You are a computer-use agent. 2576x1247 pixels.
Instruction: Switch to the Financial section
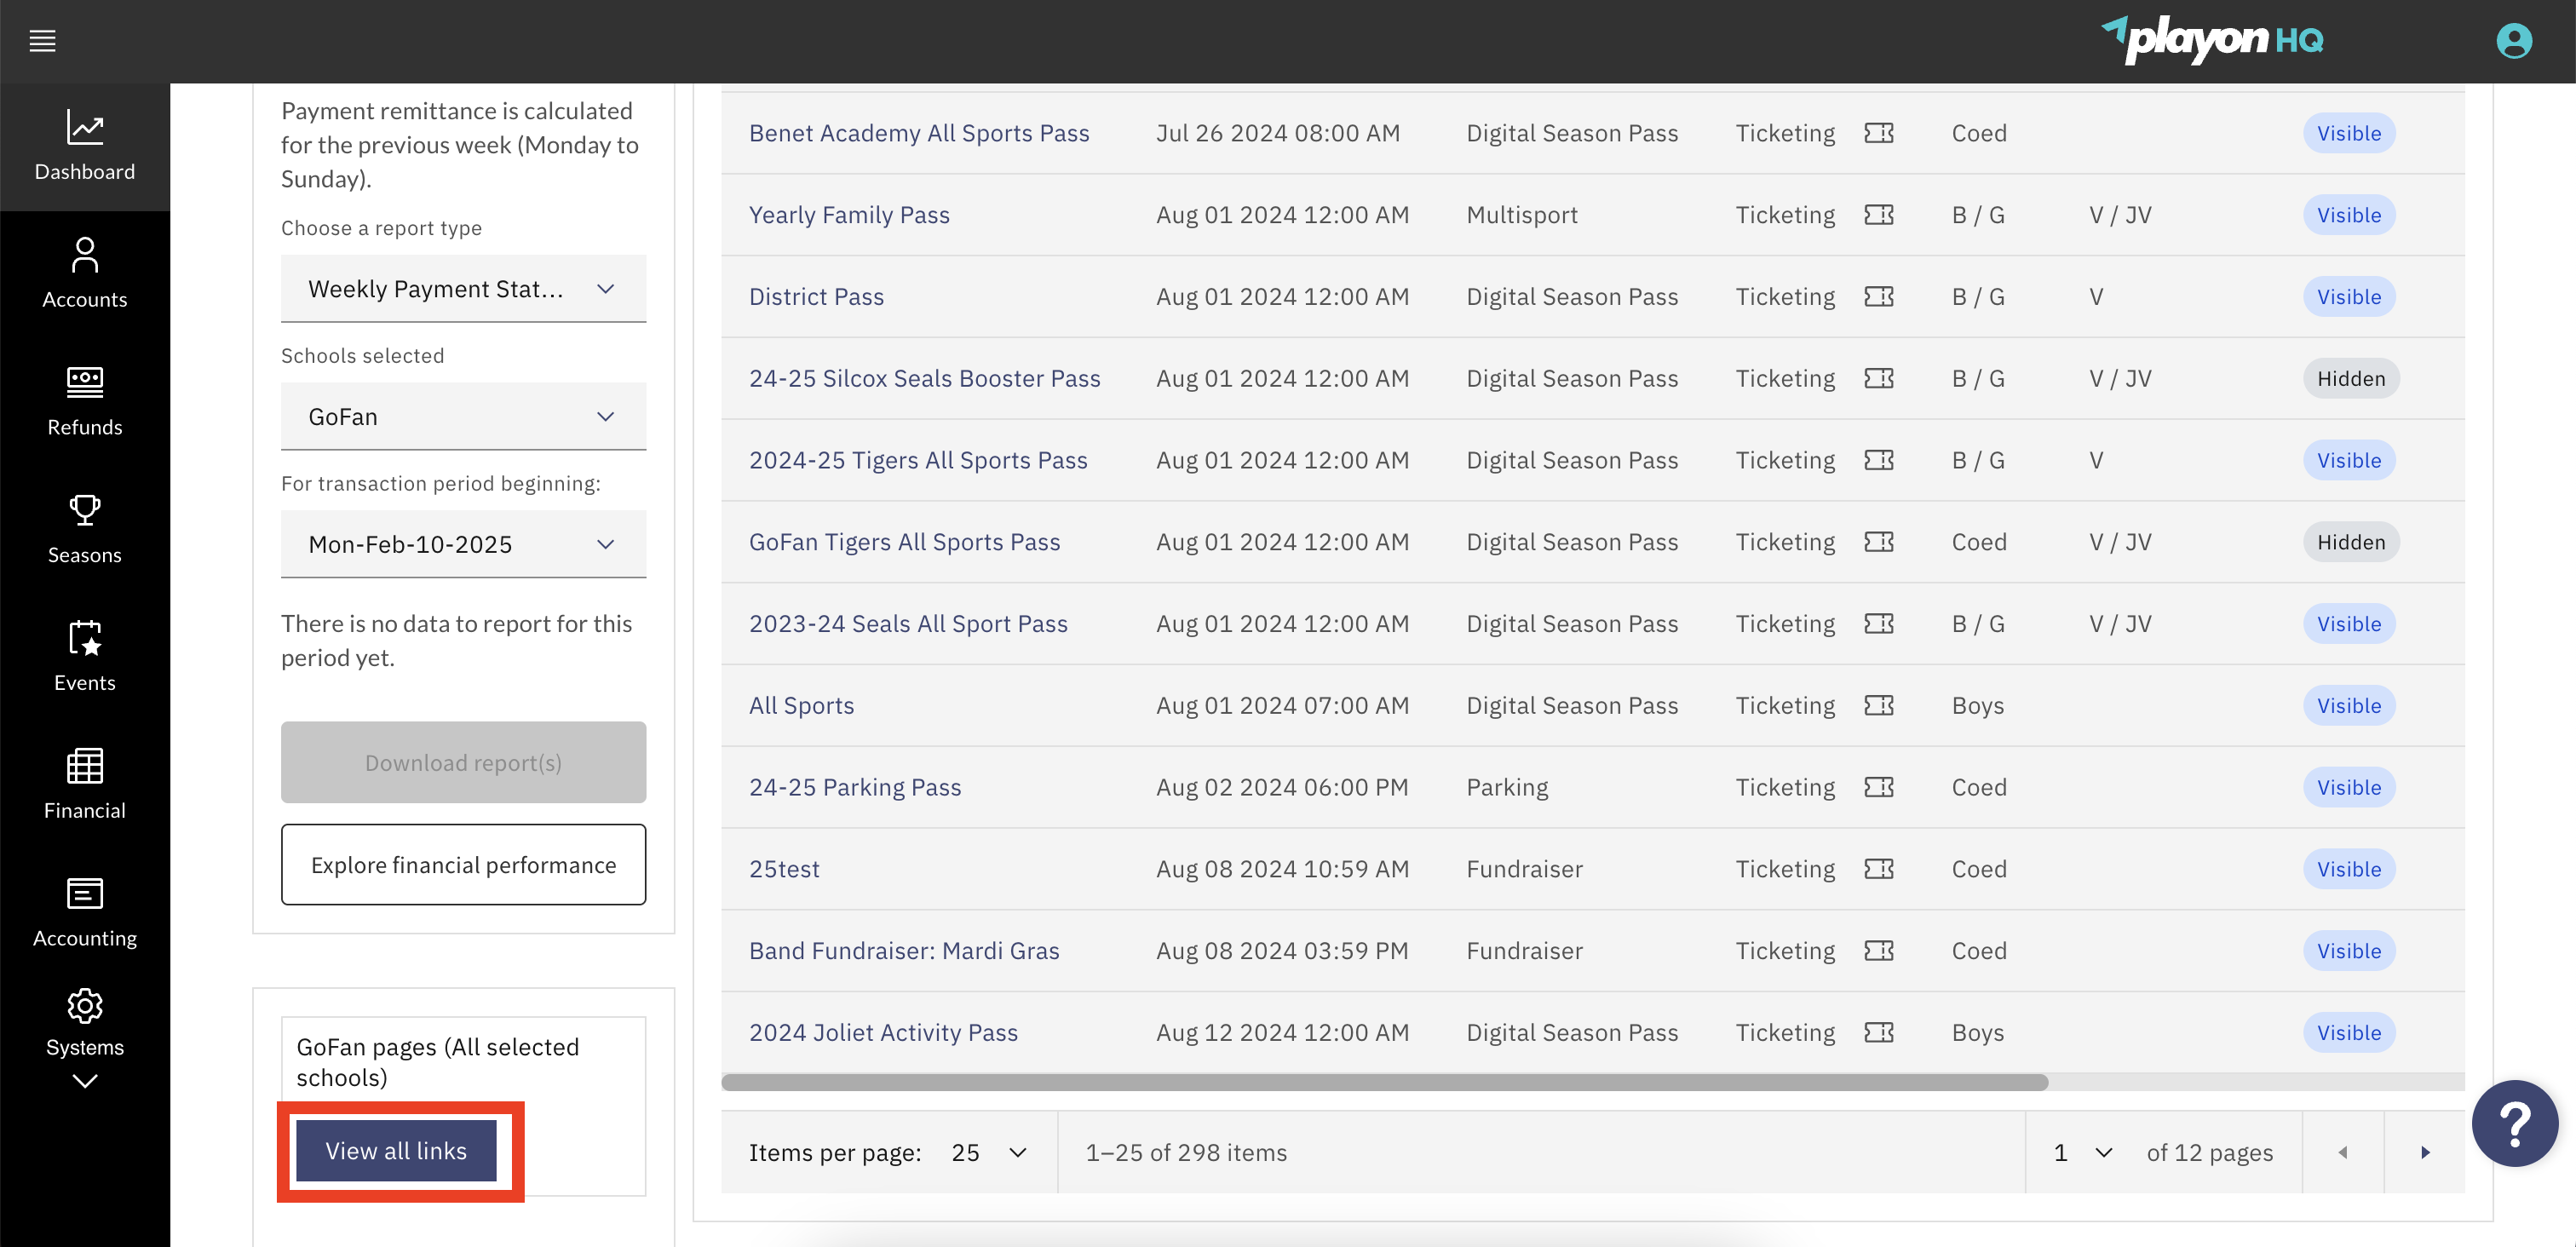coord(85,784)
